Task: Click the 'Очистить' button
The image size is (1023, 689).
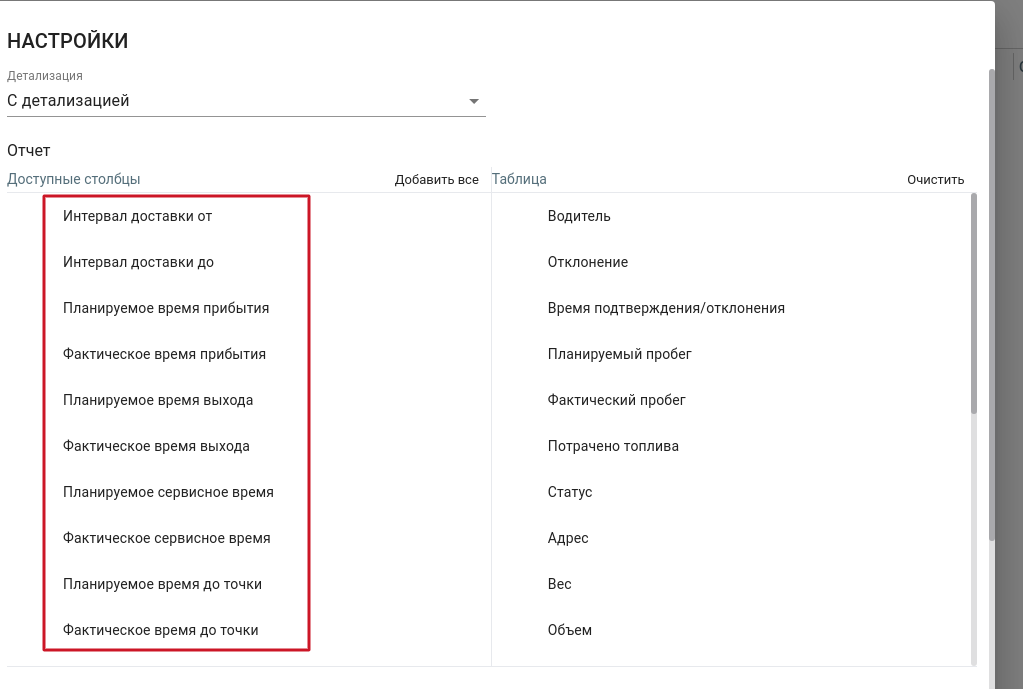Action: coord(935,180)
